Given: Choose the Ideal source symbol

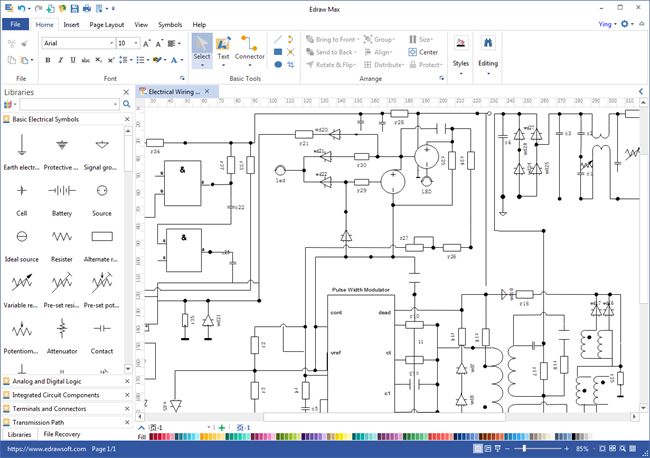Looking at the screenshot, I should (x=22, y=236).
